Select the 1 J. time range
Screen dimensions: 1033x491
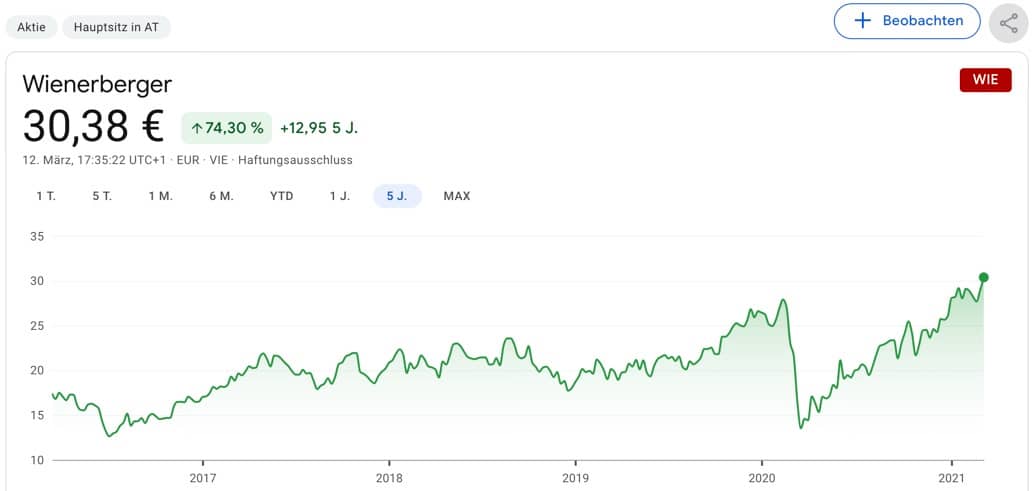tap(340, 196)
